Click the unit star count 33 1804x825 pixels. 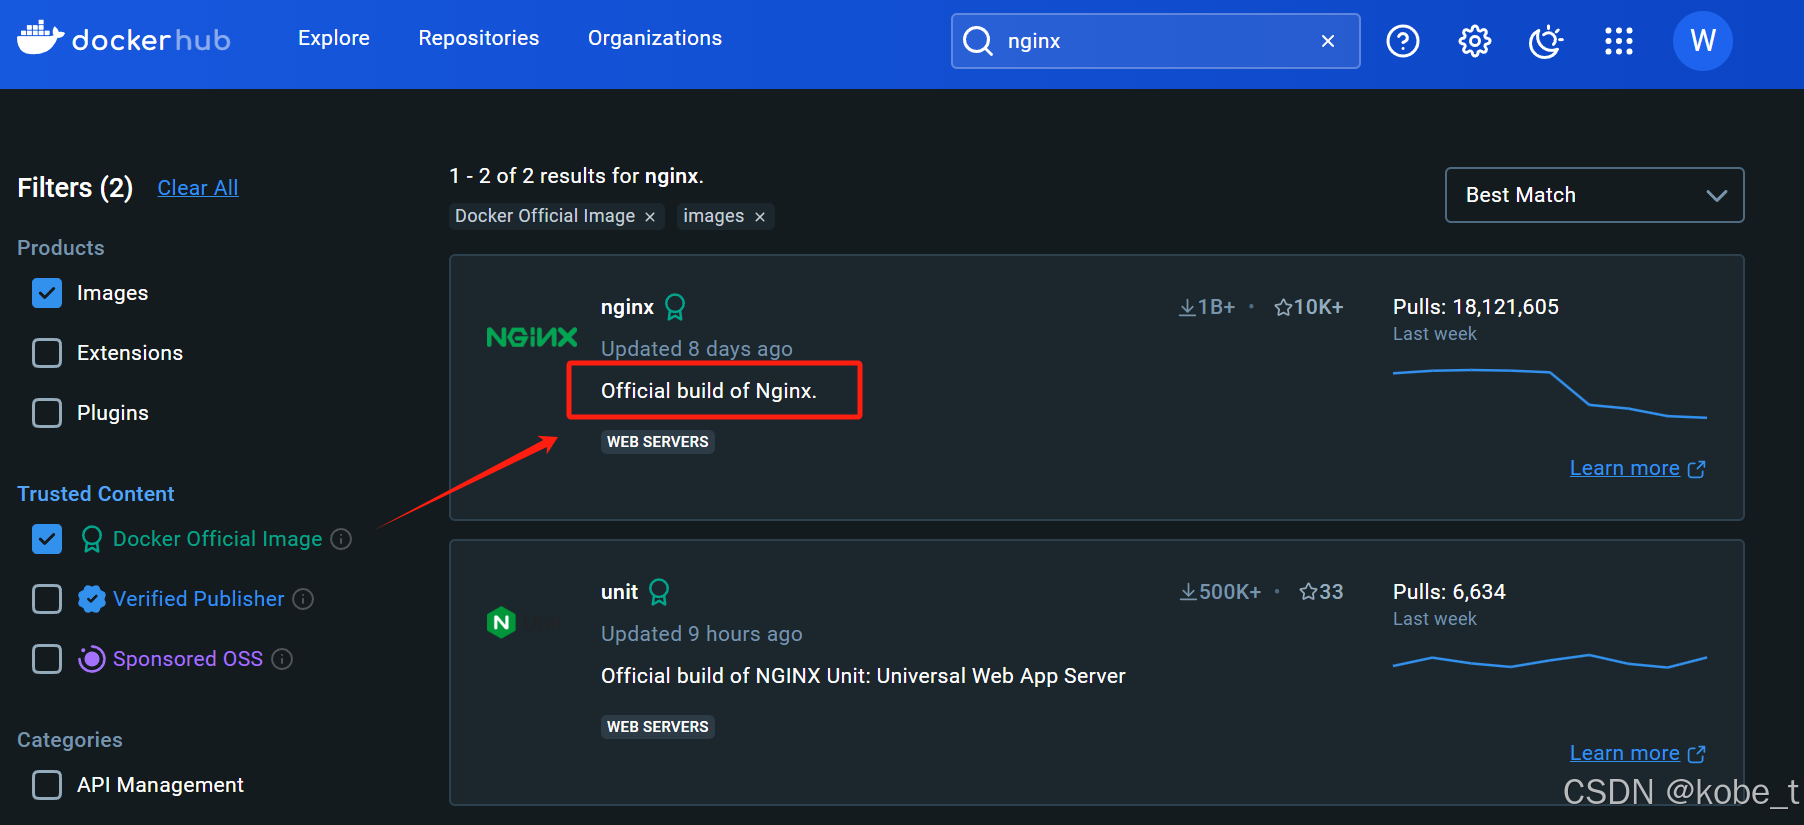tap(1321, 592)
